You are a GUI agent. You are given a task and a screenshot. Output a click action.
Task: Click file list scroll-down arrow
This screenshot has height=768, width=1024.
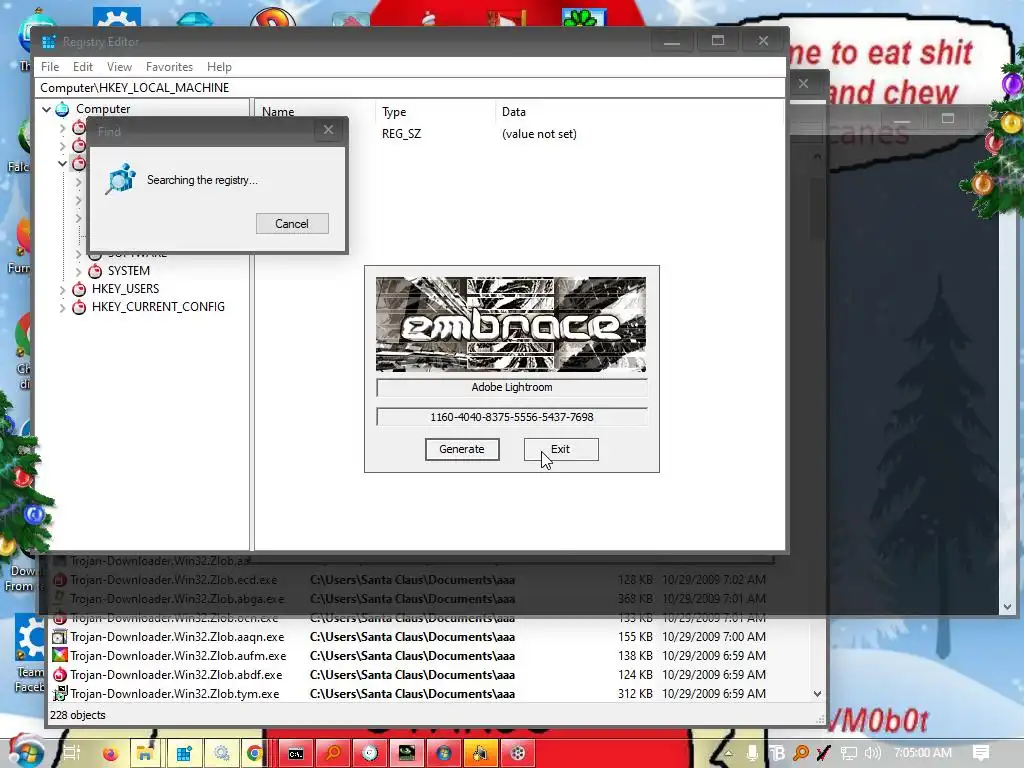(x=817, y=694)
